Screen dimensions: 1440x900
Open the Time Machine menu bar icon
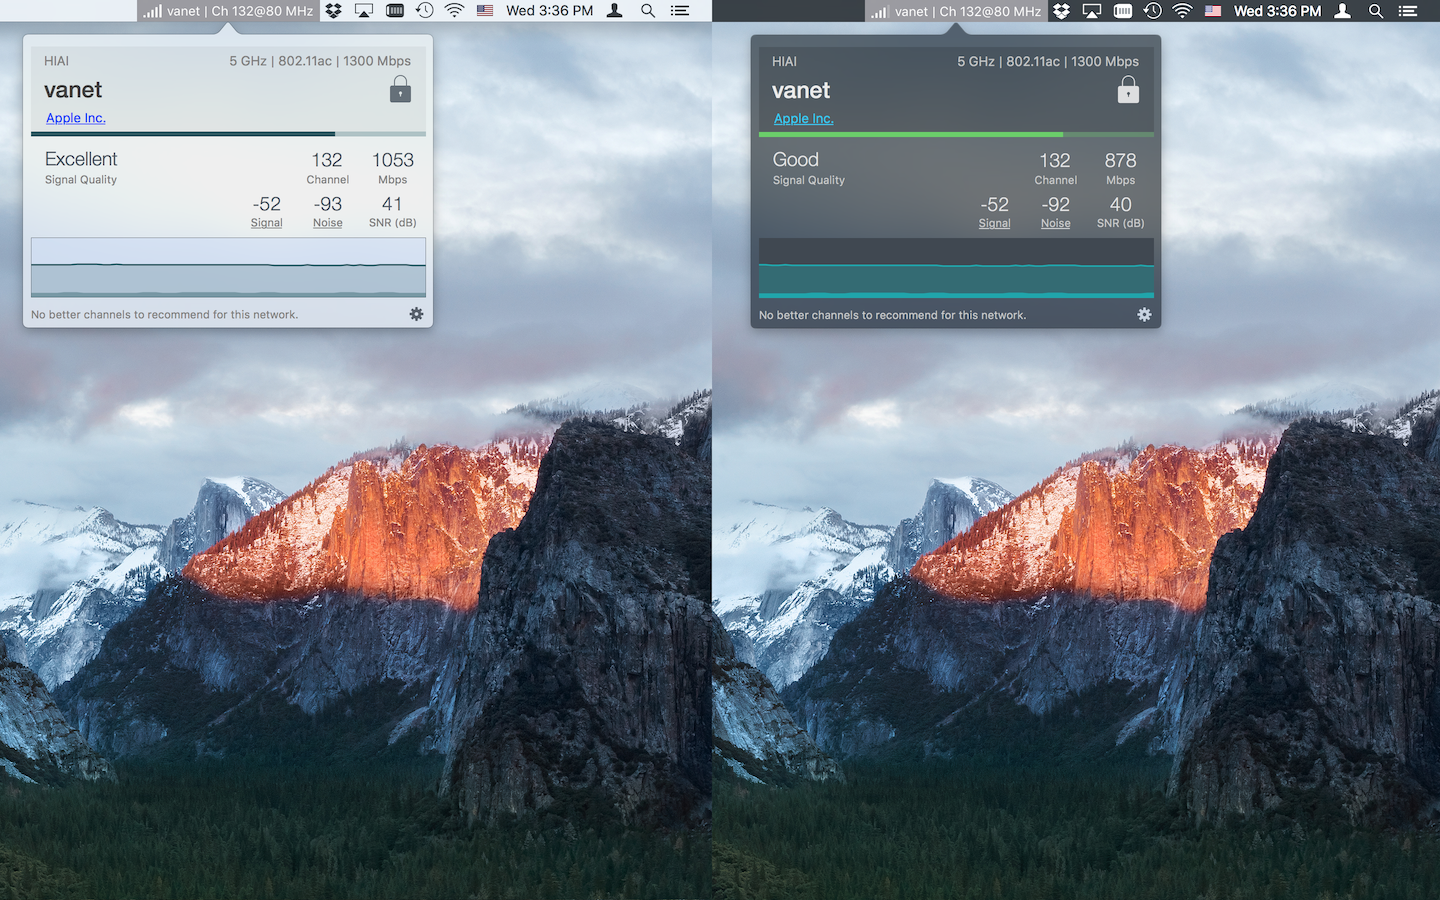pyautogui.click(x=423, y=11)
